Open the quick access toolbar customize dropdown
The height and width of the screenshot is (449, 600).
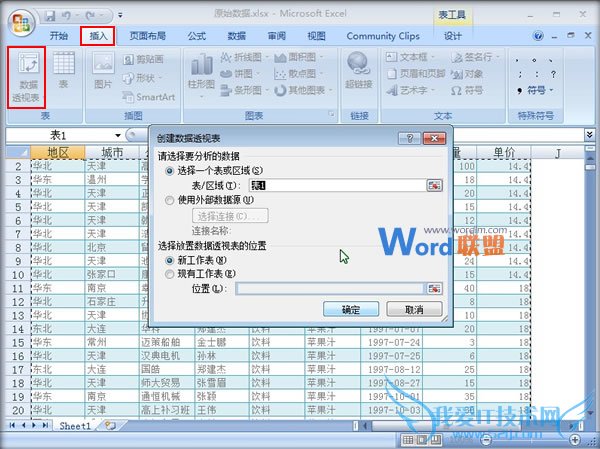click(120, 16)
